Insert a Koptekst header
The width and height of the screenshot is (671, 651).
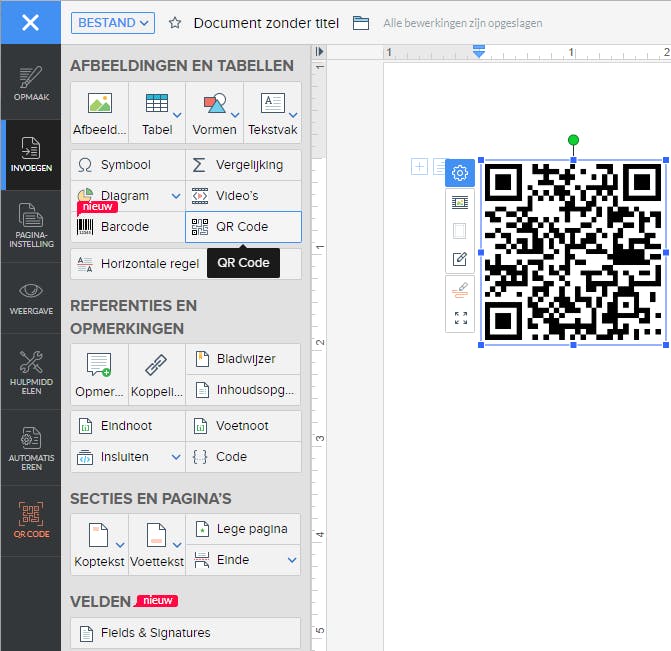(99, 544)
